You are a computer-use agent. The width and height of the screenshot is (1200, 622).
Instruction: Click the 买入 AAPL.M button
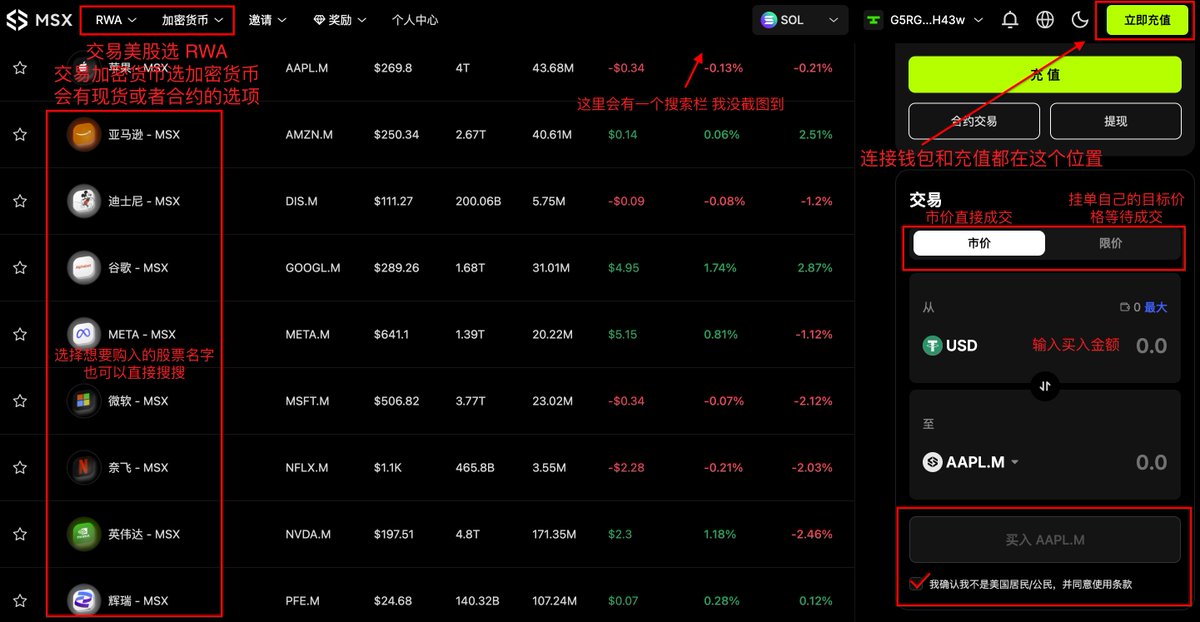[1045, 540]
